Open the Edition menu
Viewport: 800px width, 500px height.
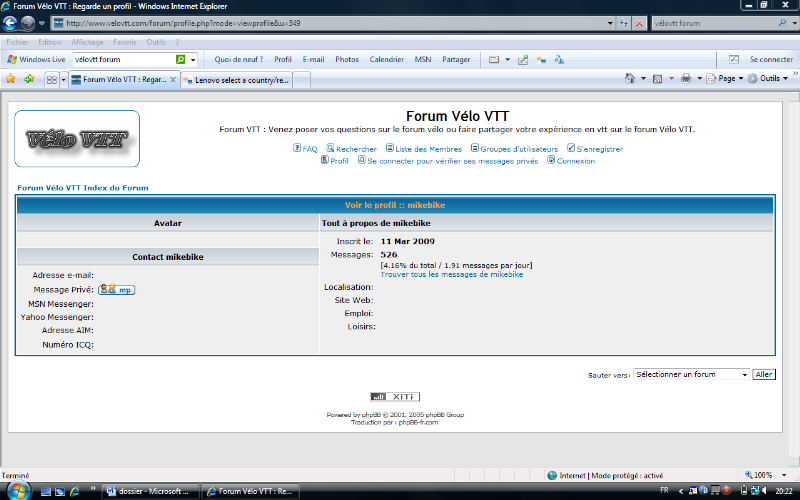(x=49, y=42)
